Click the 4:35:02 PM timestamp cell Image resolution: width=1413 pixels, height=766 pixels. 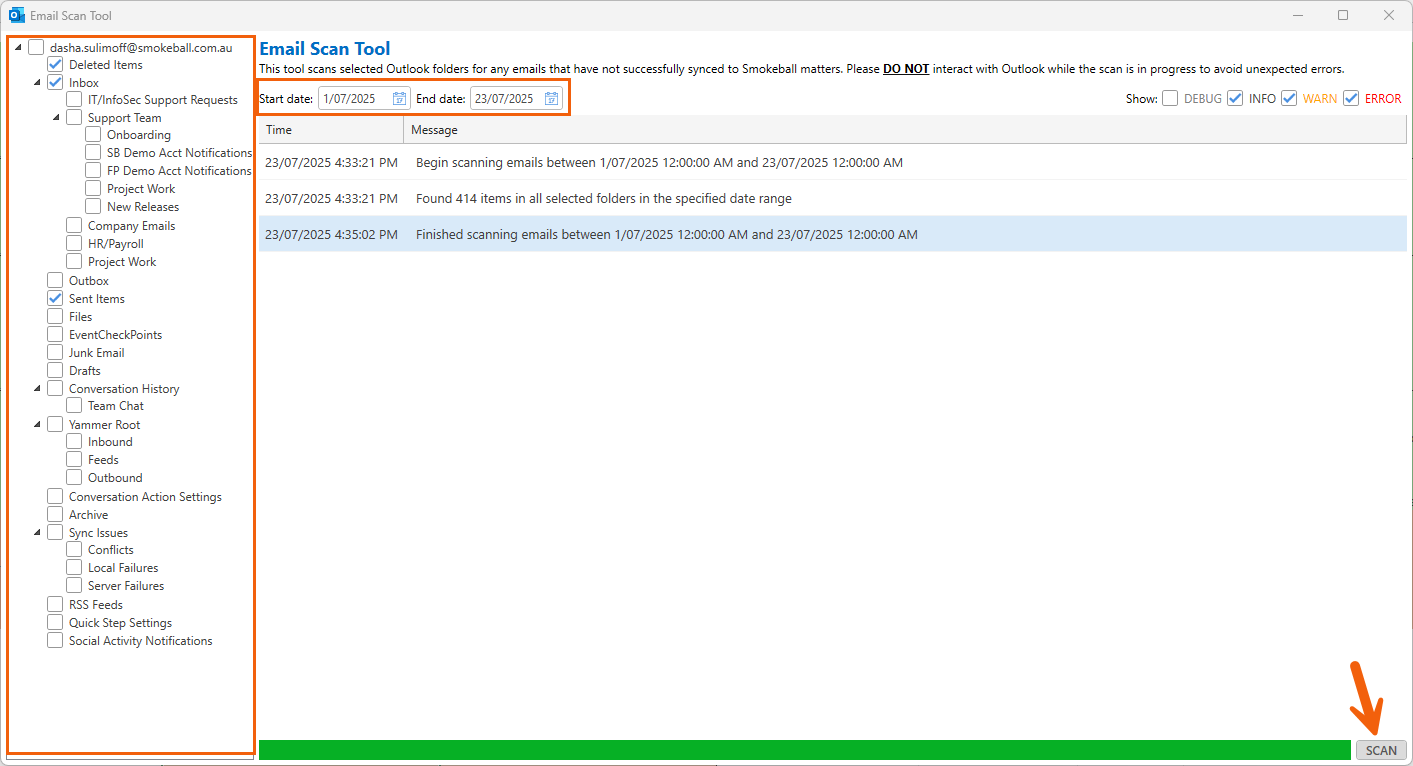(x=331, y=235)
